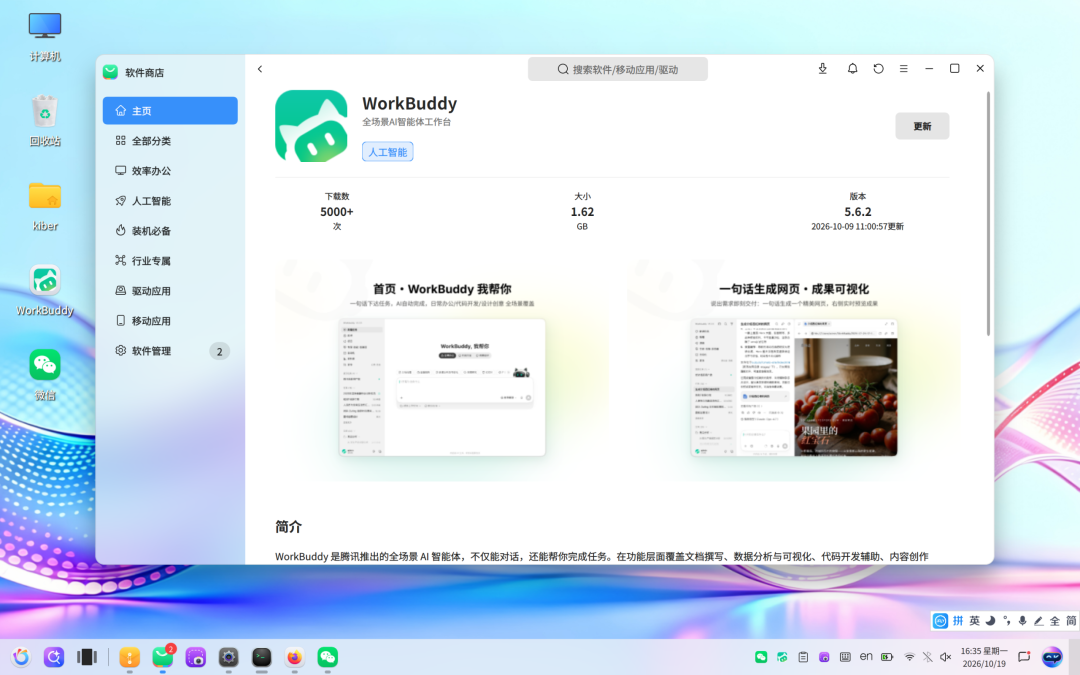Toggle Bluetooth from the system tray
Screen dimensions: 1080x675
click(x=928, y=657)
